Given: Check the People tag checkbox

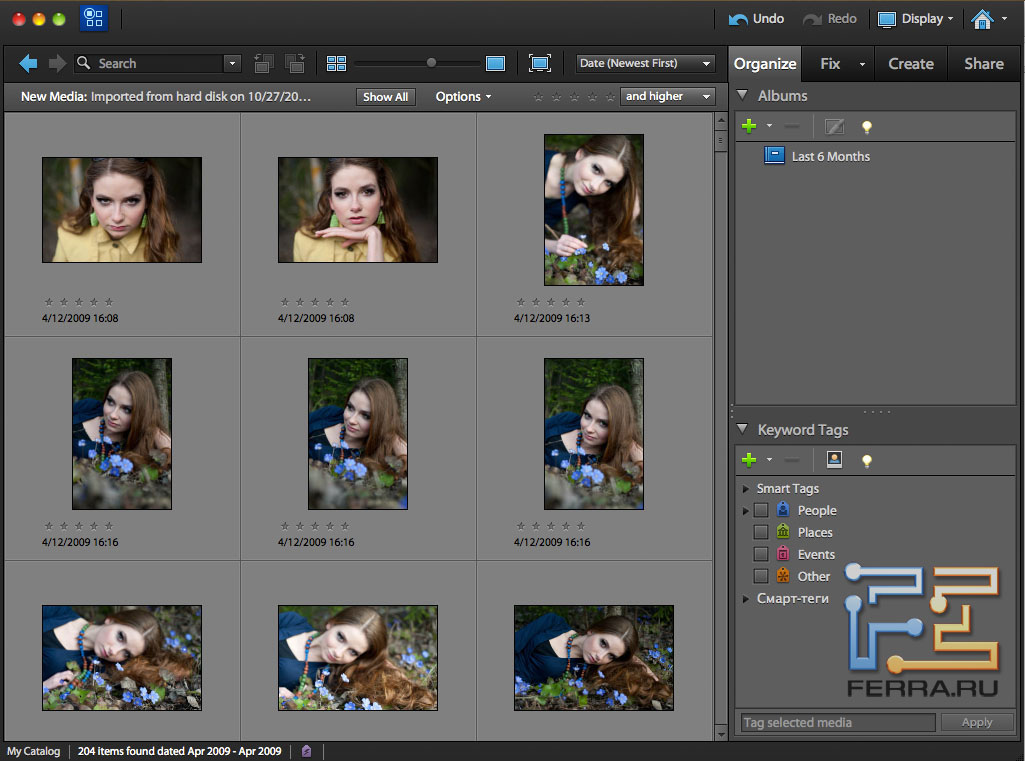Looking at the screenshot, I should tap(761, 511).
